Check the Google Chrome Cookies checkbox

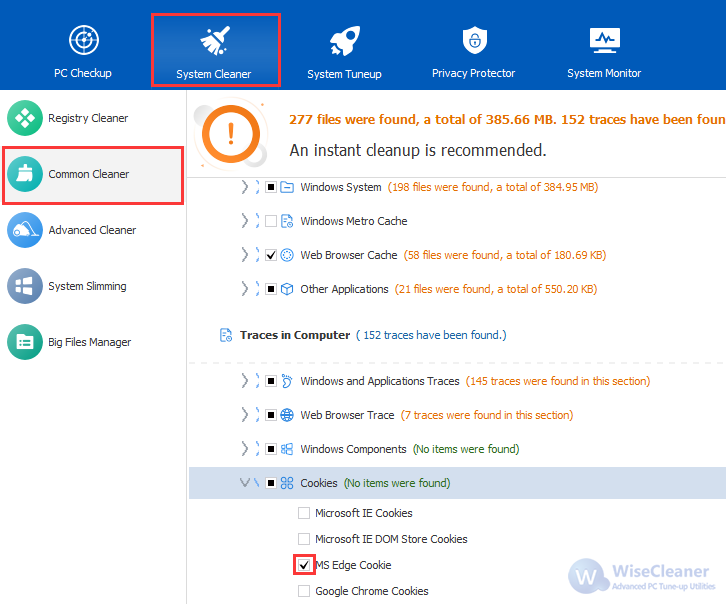[304, 591]
